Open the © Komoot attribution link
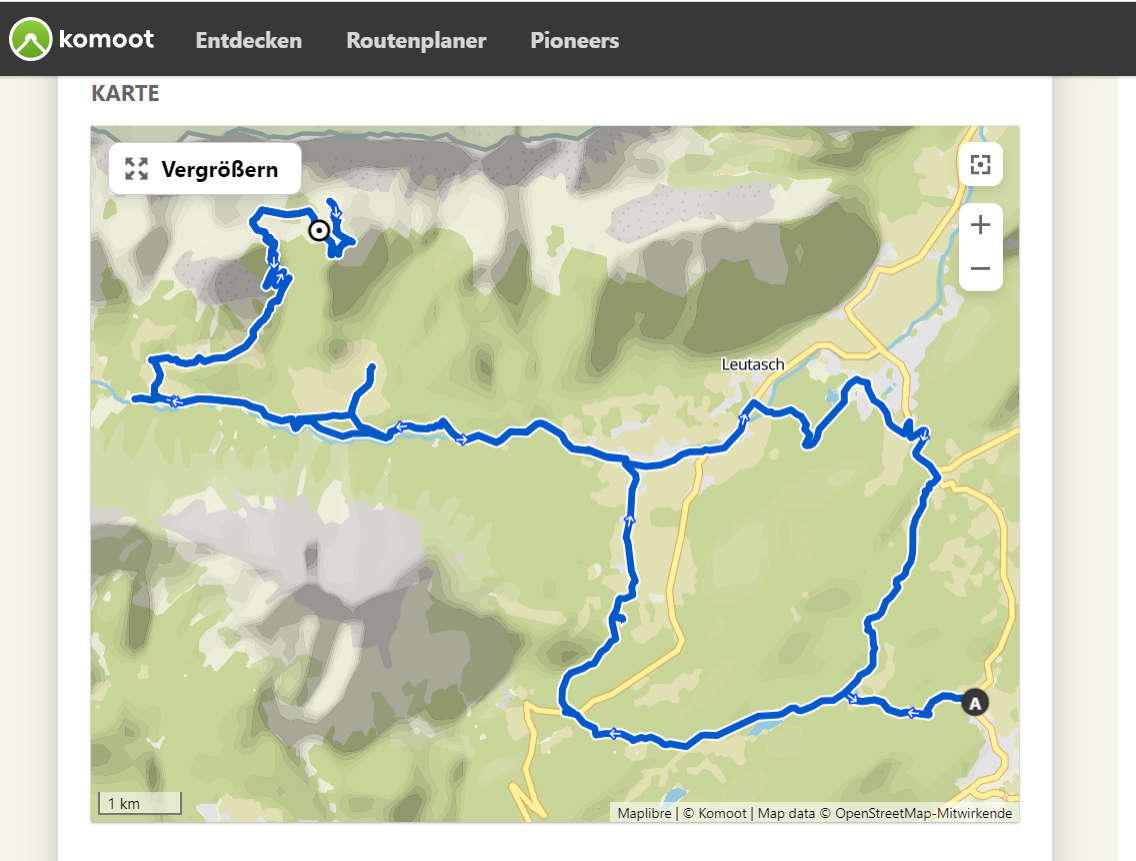 tap(714, 813)
